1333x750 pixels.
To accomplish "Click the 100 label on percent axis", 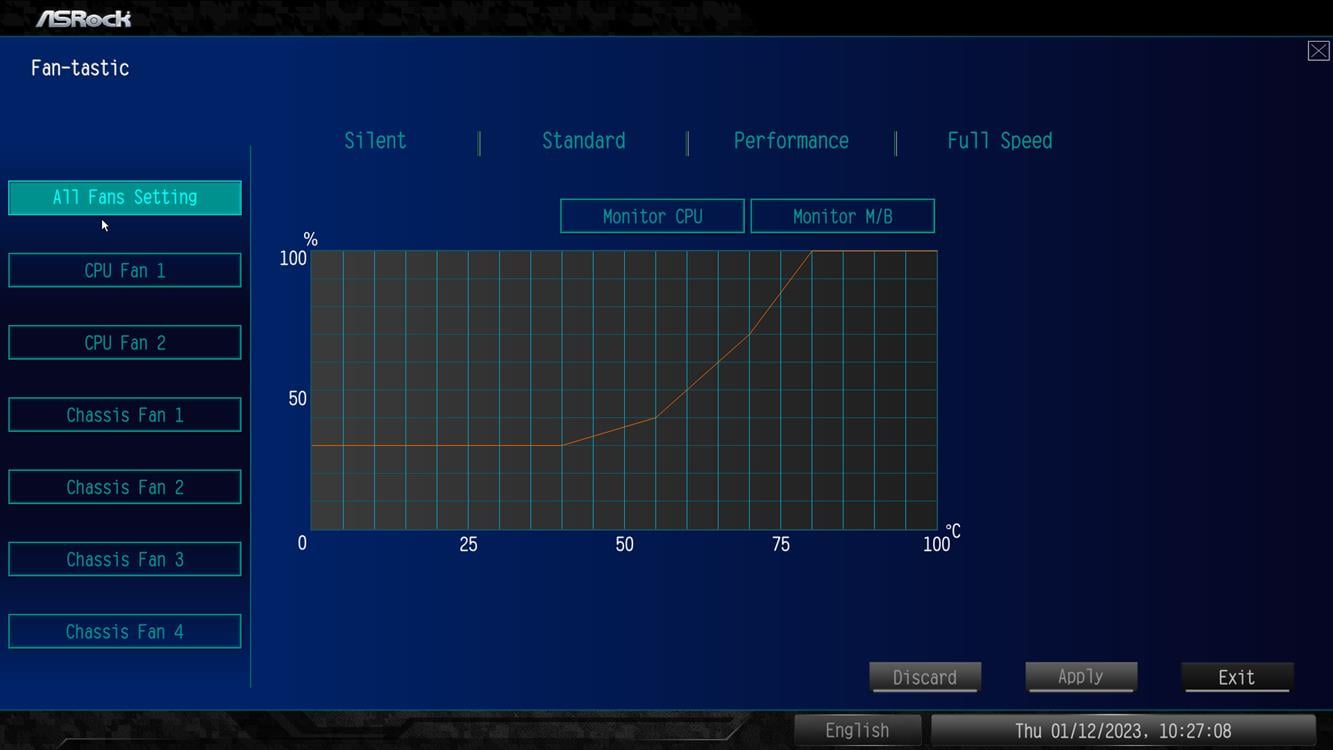I will (x=293, y=258).
